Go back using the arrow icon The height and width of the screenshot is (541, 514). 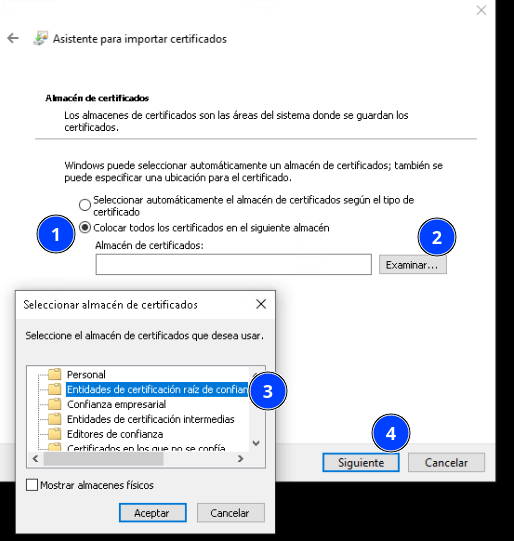(x=13, y=38)
